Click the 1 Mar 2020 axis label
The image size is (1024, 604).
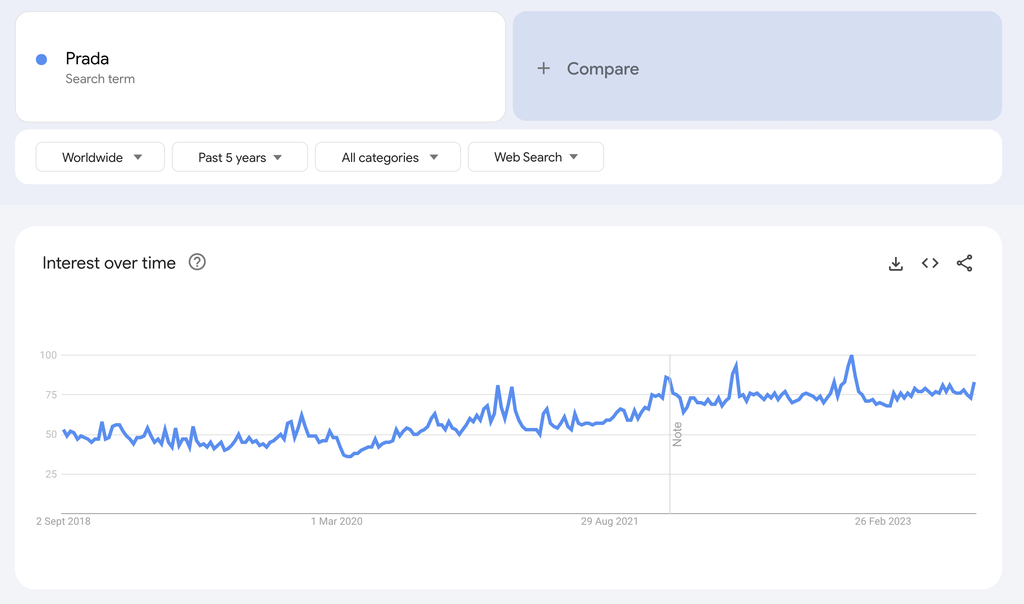336,521
